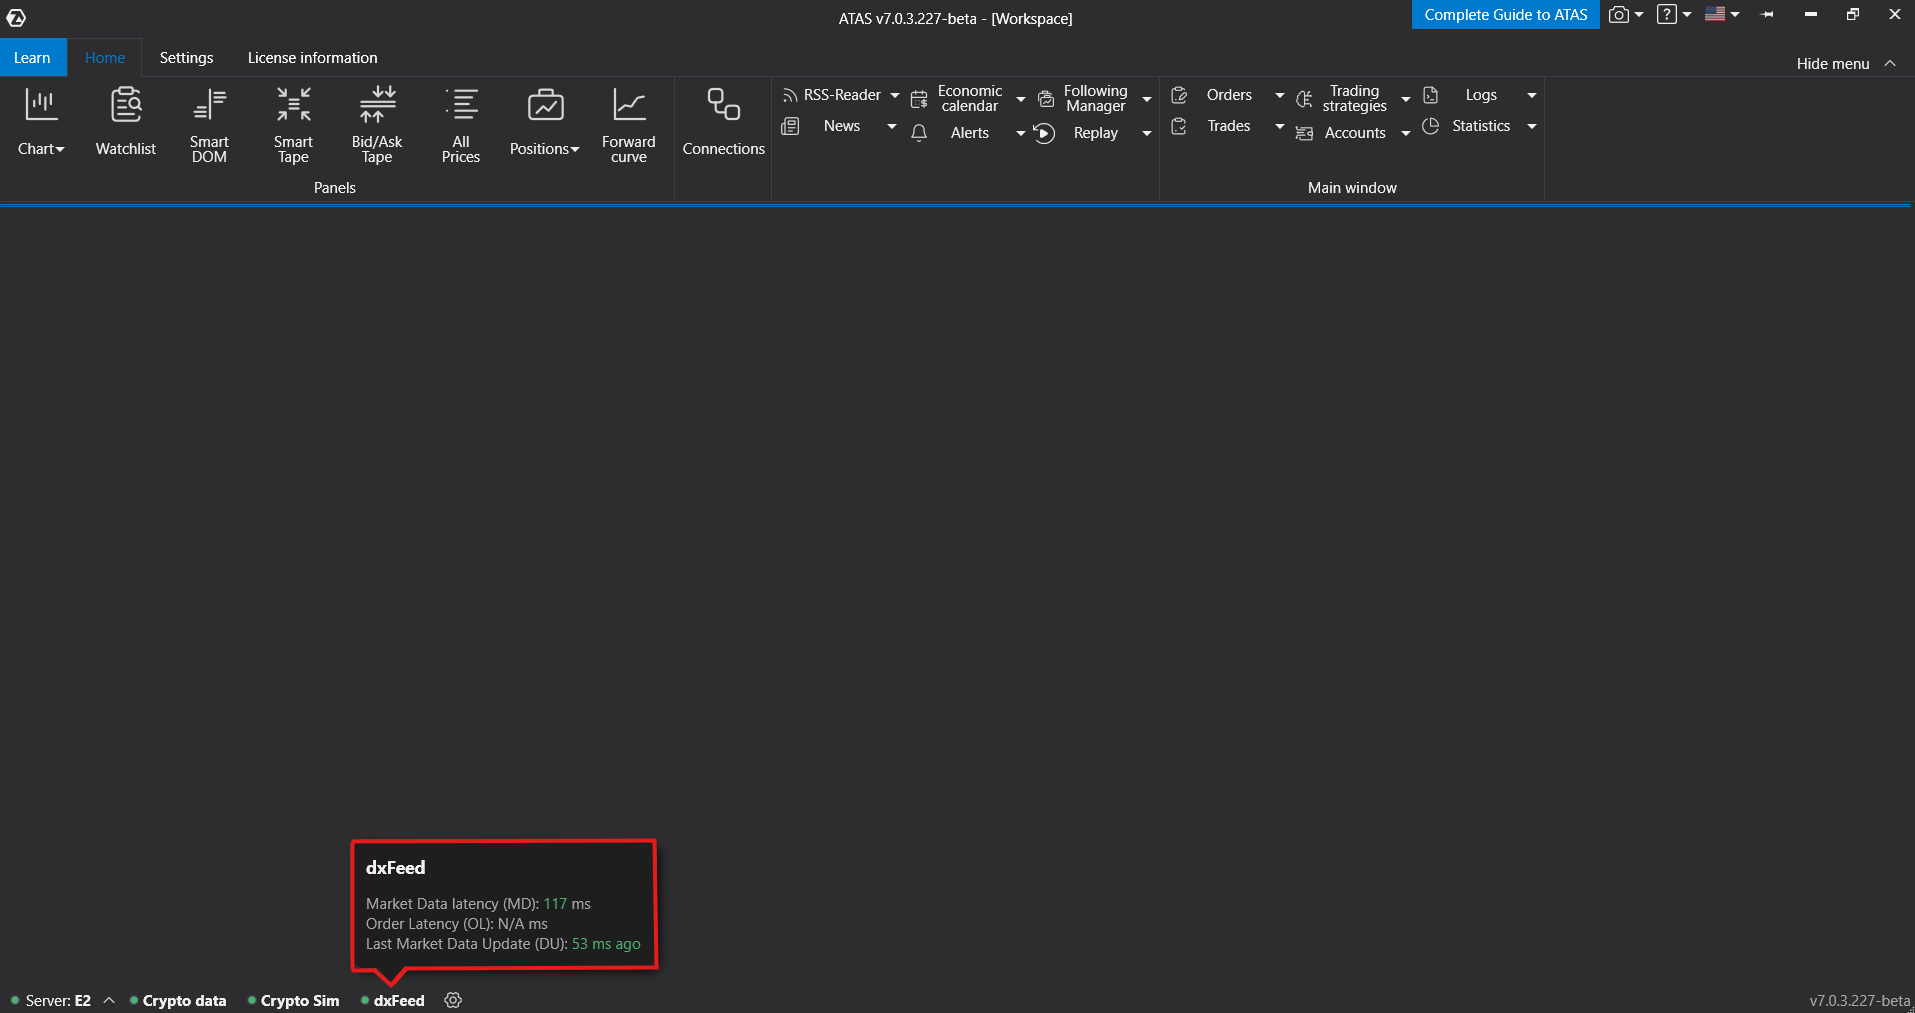
Task: Click the Trades icon
Action: 1179,126
